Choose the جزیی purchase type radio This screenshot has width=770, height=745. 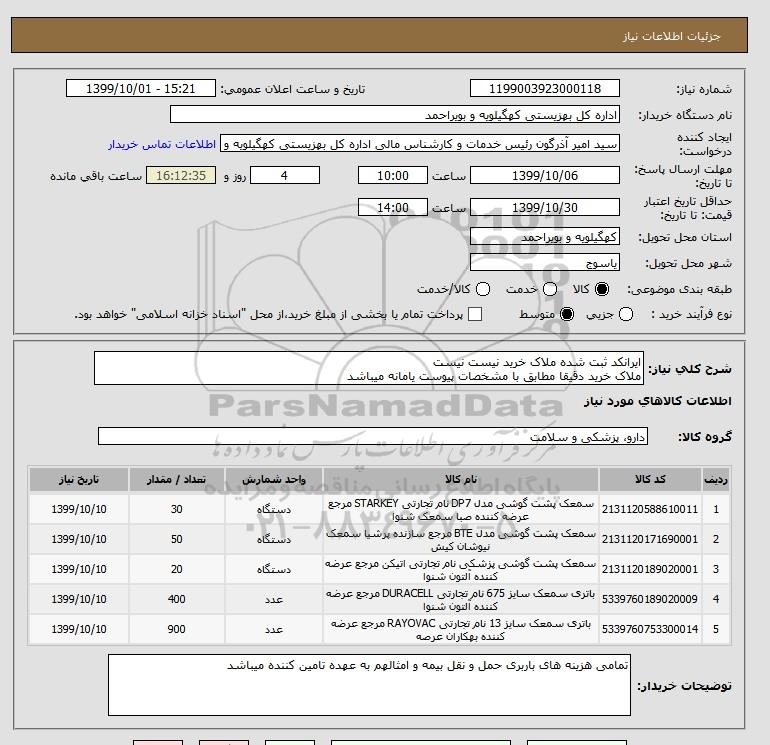pyautogui.click(x=626, y=314)
